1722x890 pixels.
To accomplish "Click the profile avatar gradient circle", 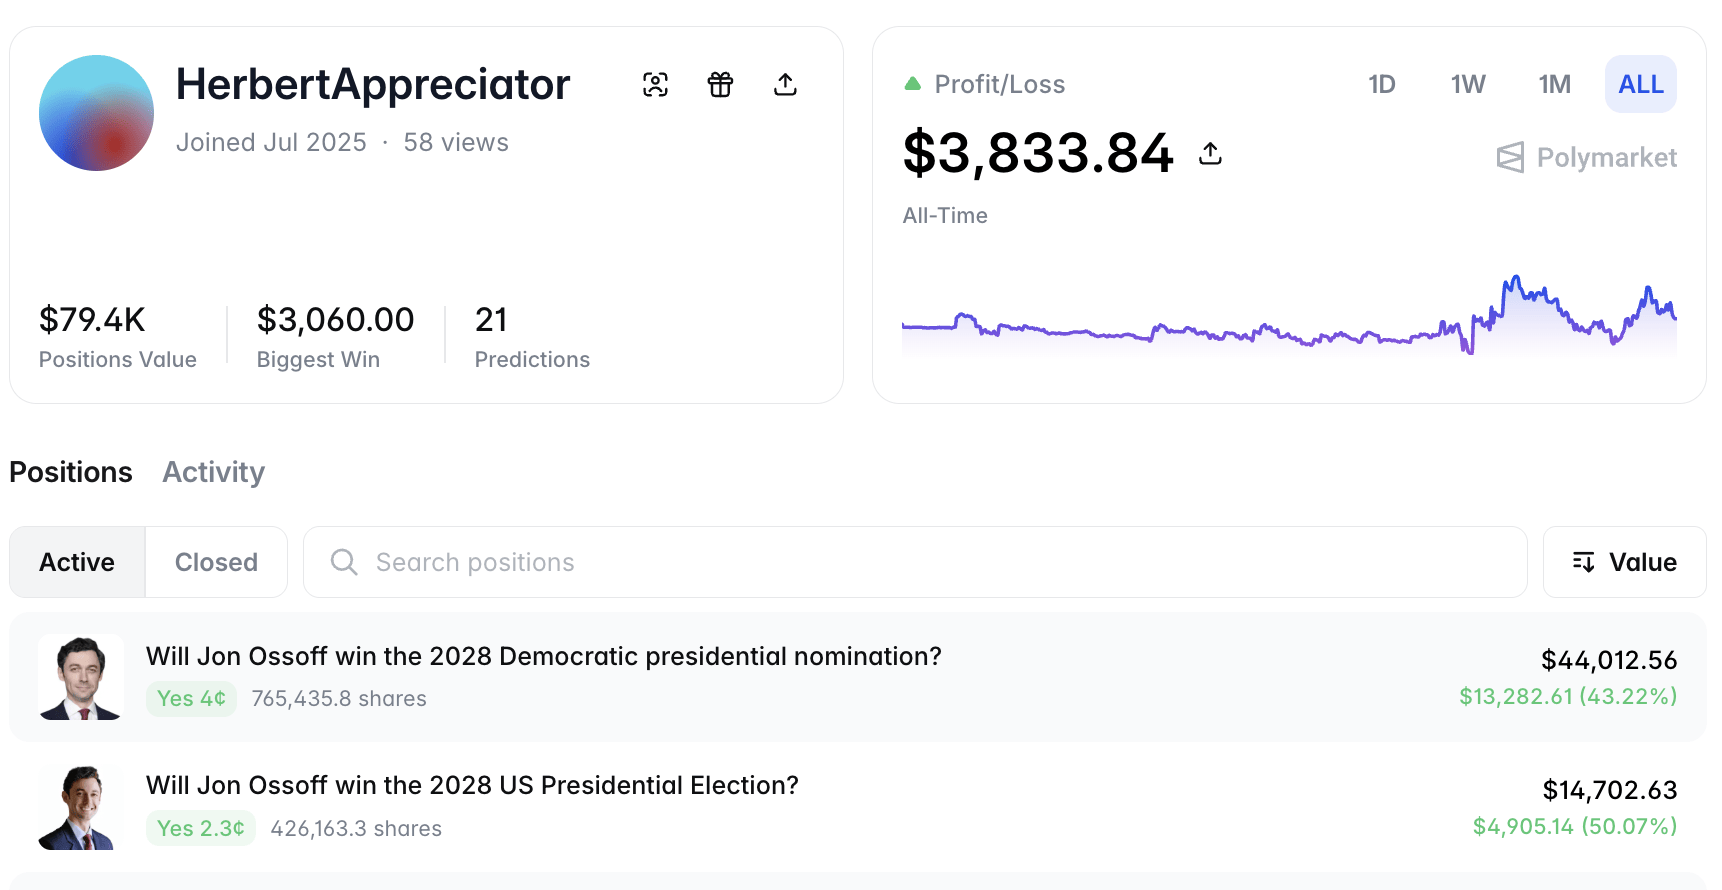I will (x=96, y=113).
